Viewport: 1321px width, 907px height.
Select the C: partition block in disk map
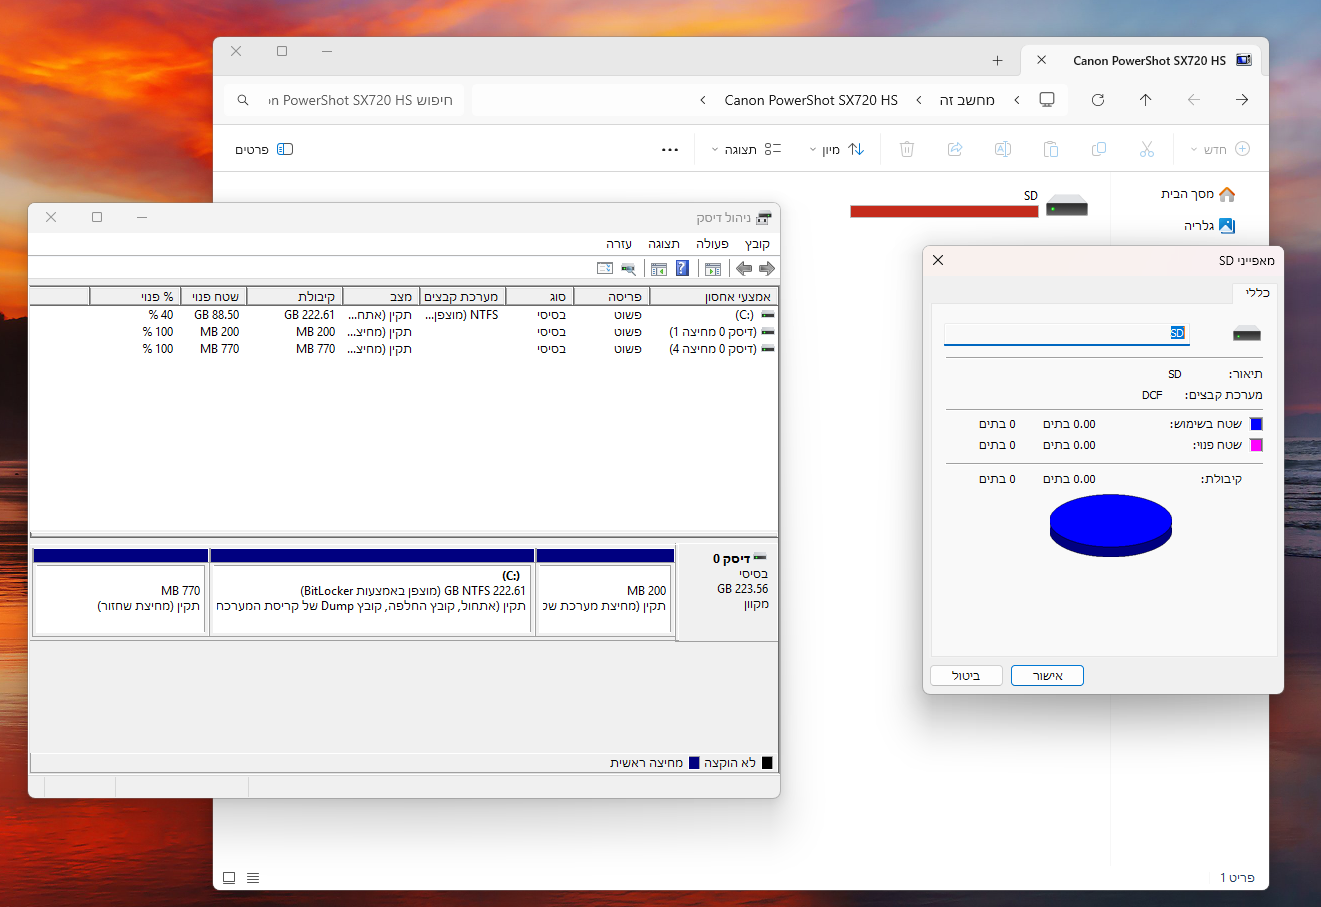coord(372,590)
